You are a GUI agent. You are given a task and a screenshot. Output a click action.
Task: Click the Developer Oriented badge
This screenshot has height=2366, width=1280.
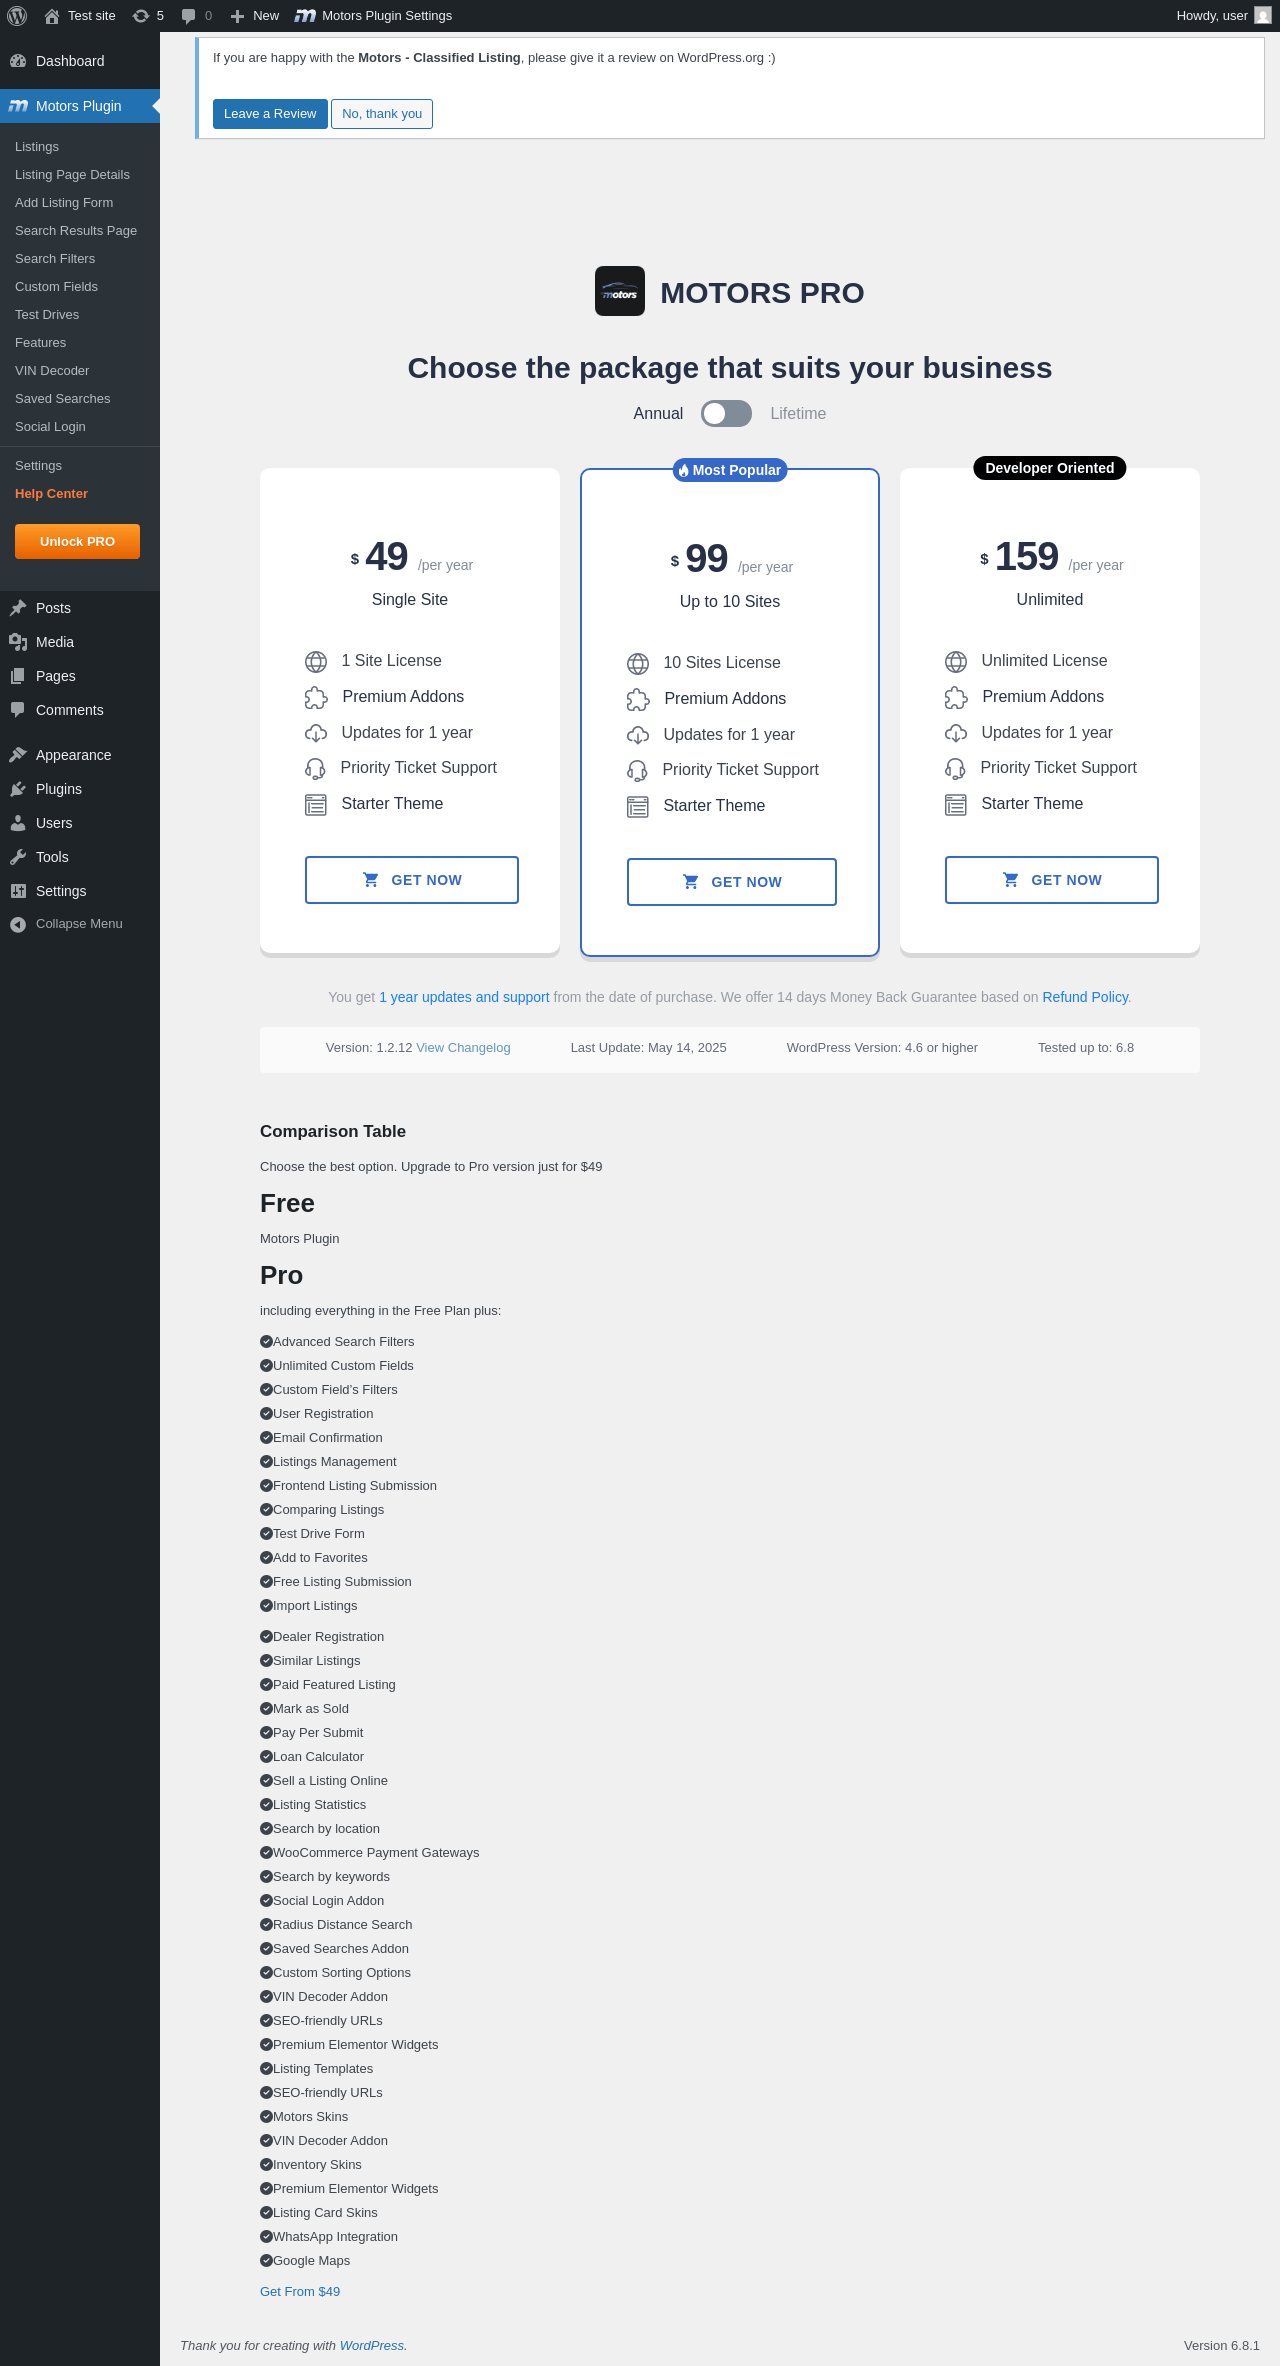[1050, 468]
